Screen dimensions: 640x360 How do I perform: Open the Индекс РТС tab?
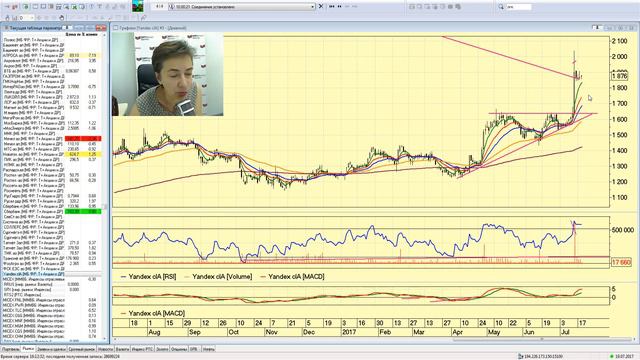142,349
